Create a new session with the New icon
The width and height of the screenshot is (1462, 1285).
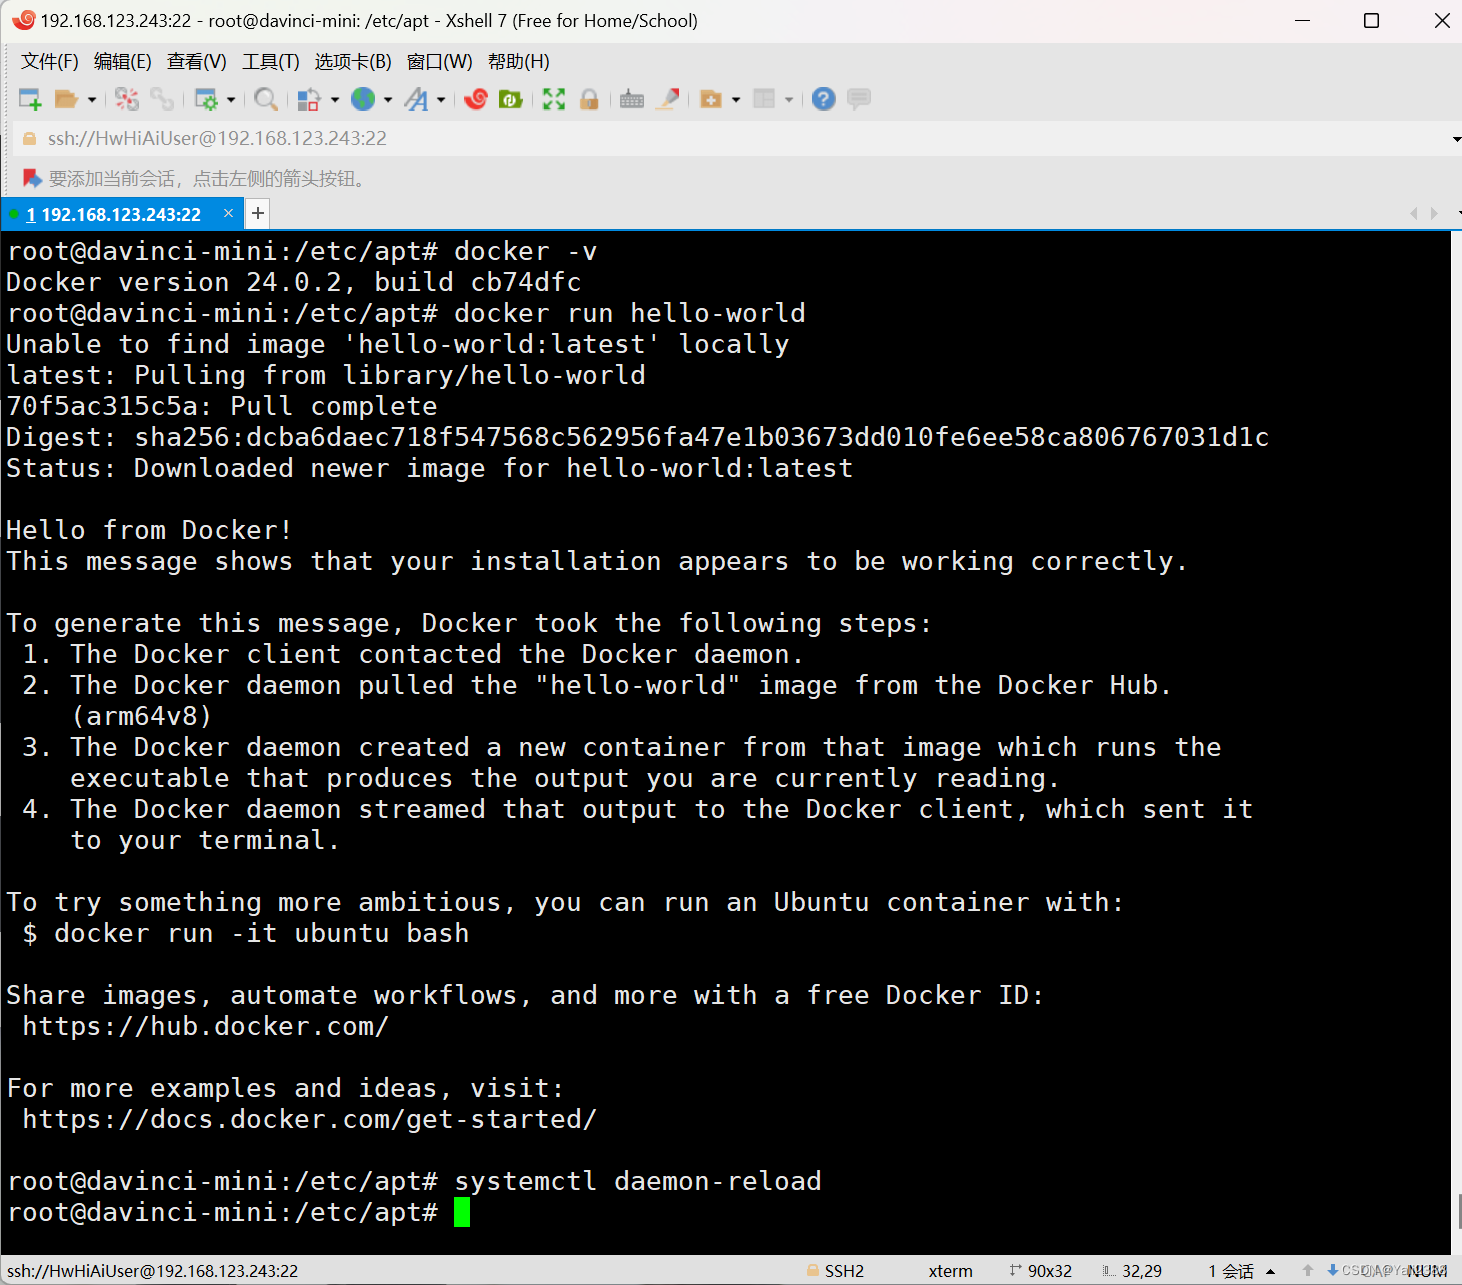click(x=29, y=98)
